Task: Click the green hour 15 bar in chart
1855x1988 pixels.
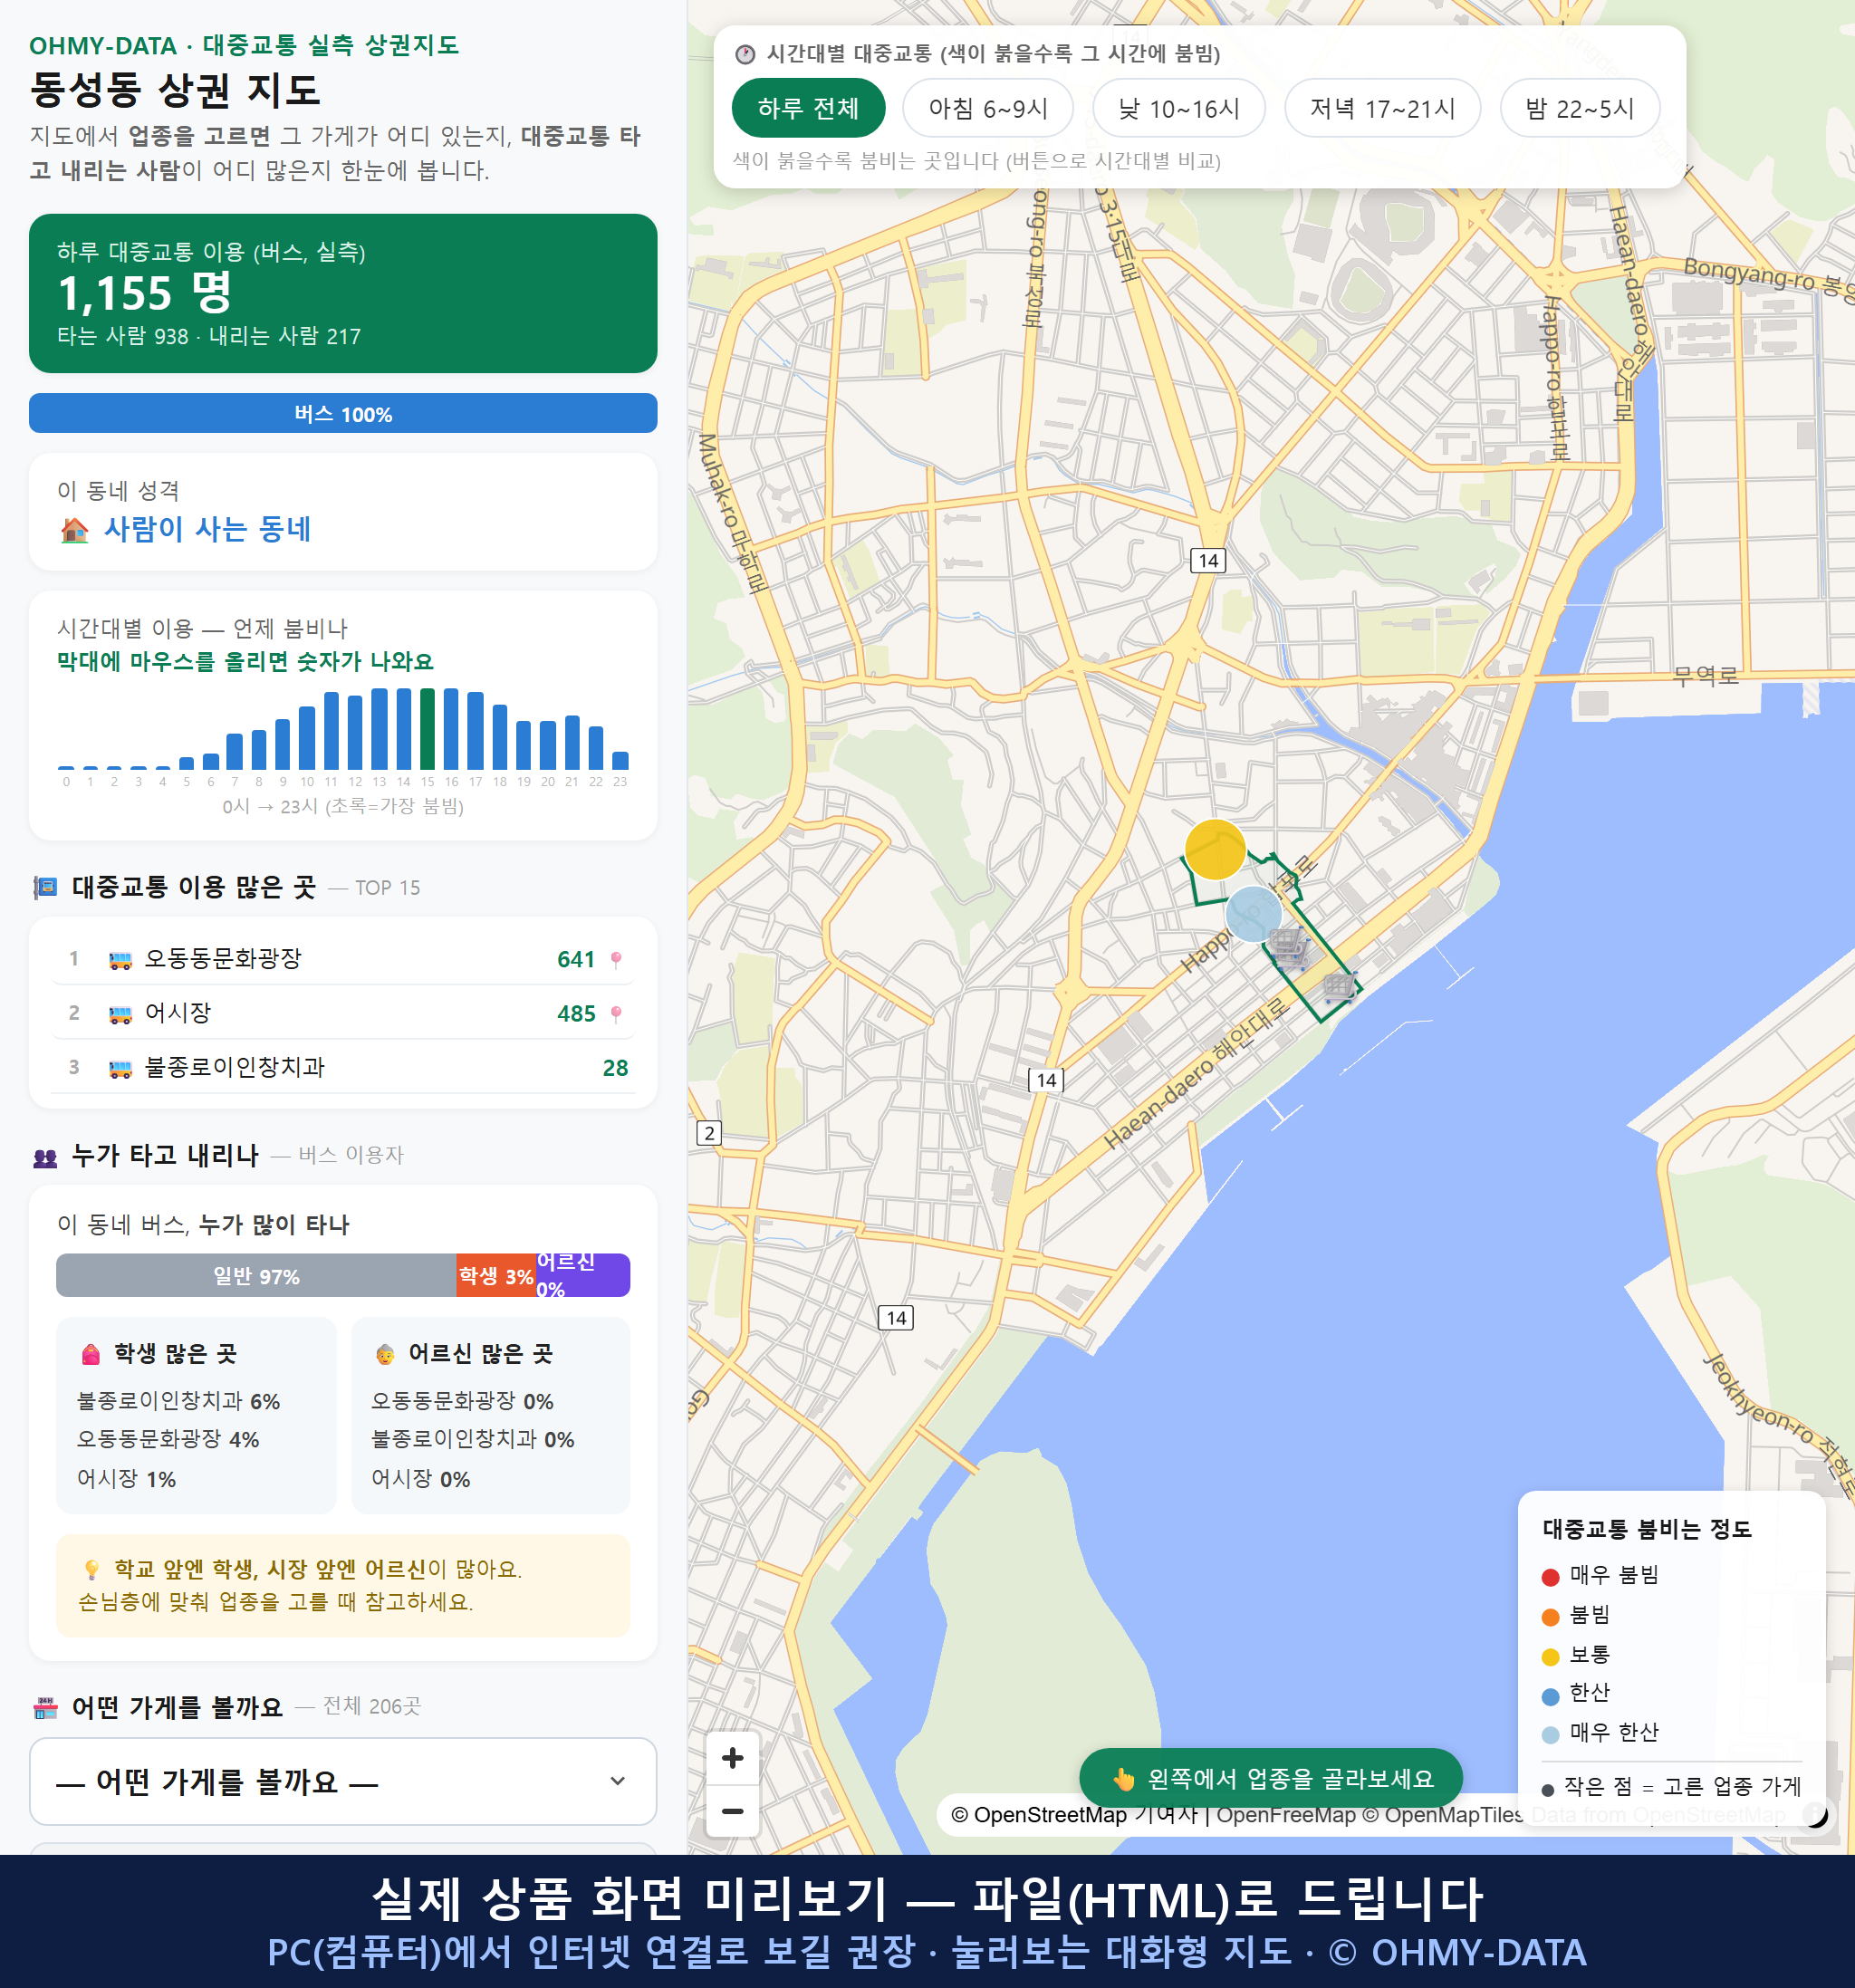Action: point(427,729)
